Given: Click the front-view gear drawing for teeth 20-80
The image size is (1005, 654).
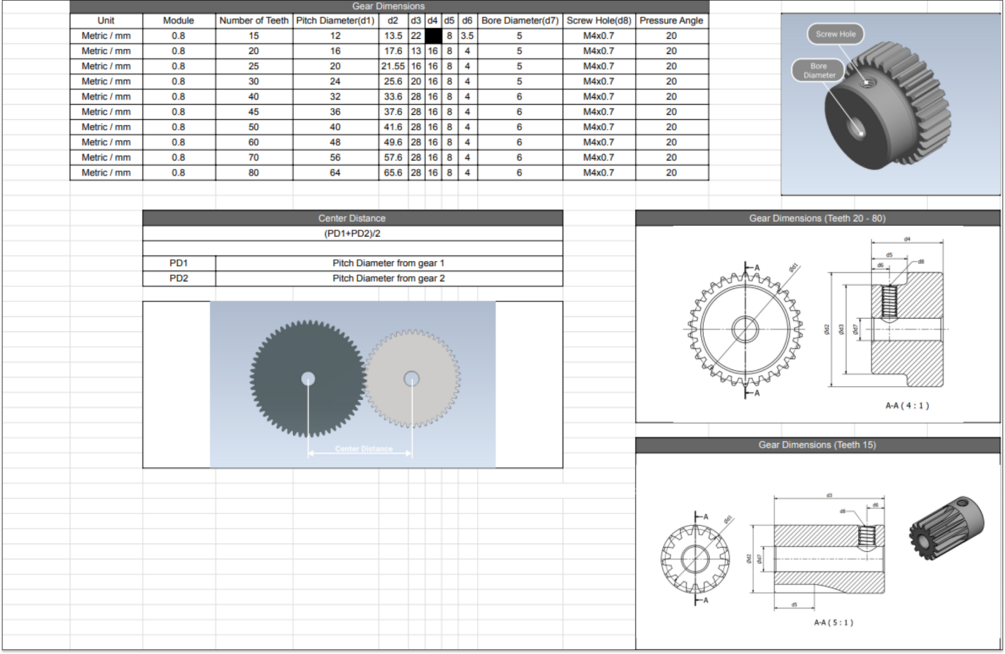Looking at the screenshot, I should pyautogui.click(x=745, y=330).
